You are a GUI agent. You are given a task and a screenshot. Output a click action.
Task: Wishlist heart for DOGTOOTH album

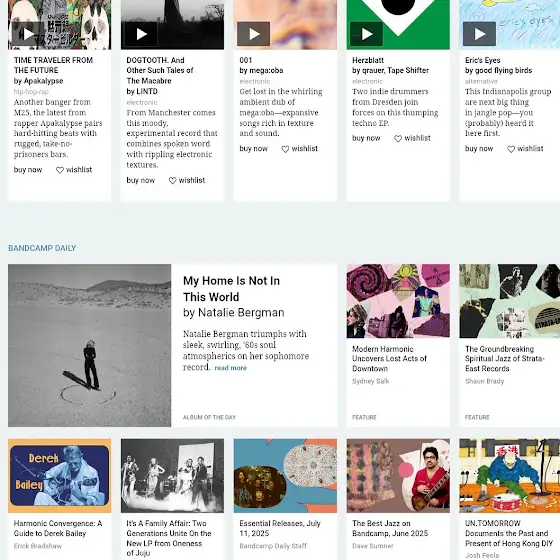coord(187,180)
